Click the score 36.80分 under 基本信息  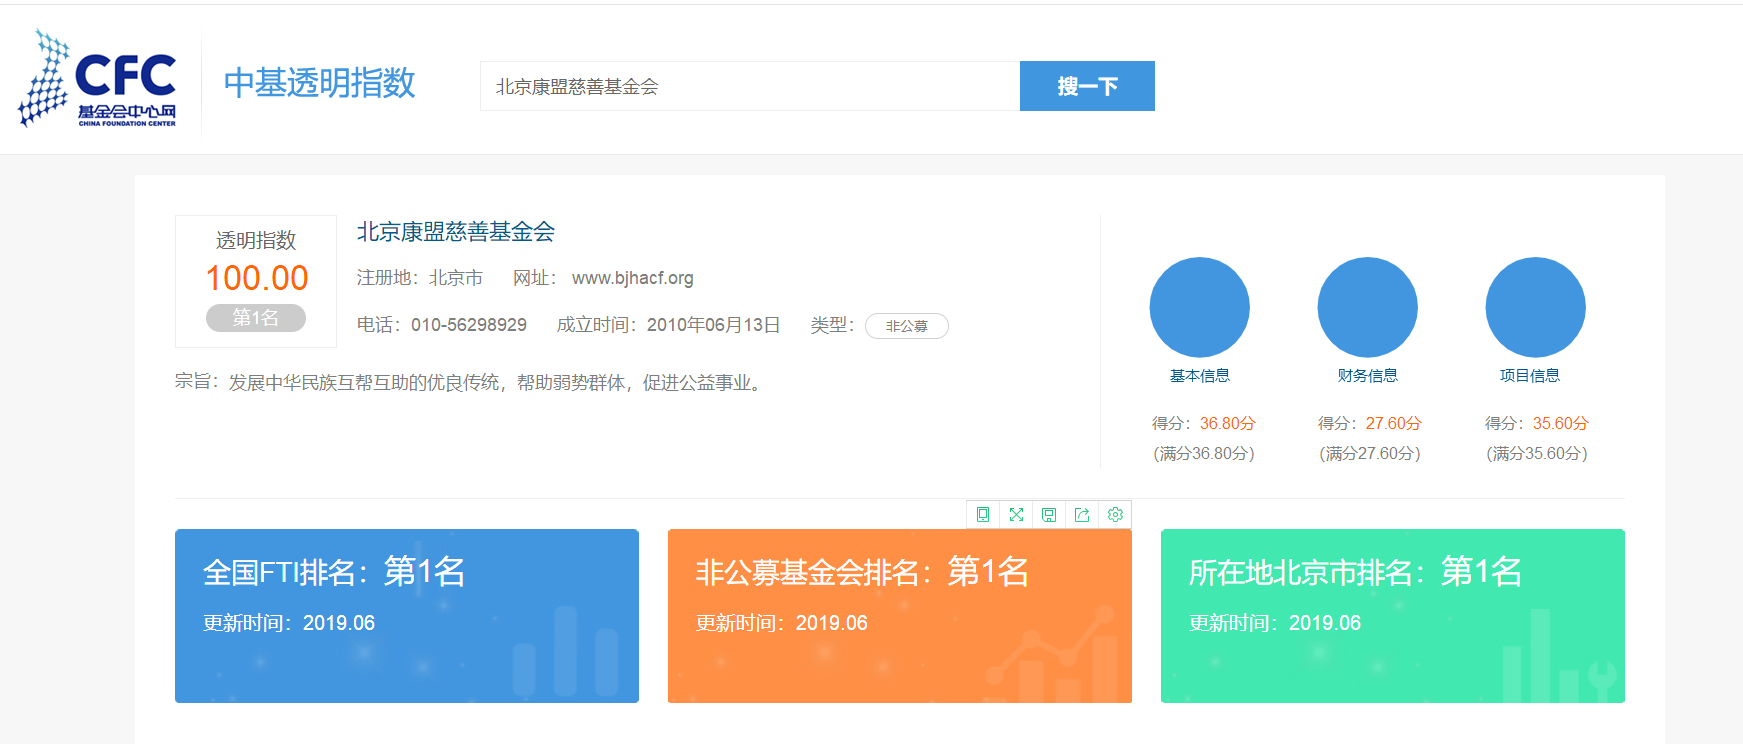coord(1228,423)
